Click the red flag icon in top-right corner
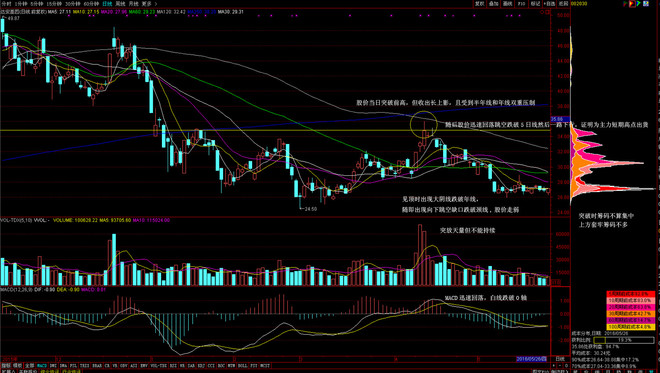The image size is (660, 373). pyautogui.click(x=625, y=4)
